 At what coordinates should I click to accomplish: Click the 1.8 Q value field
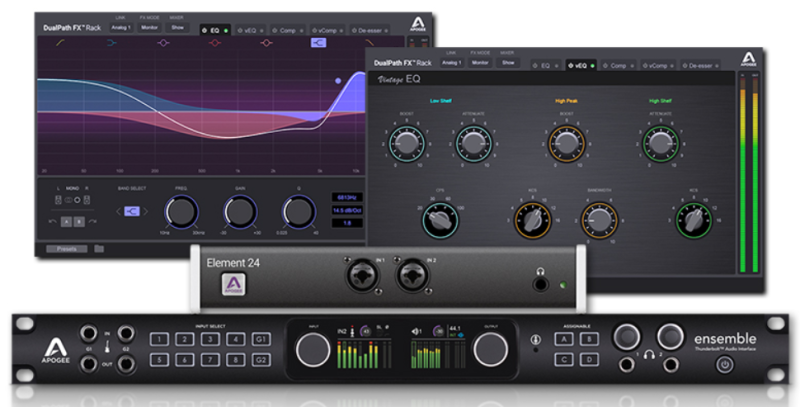coord(347,223)
